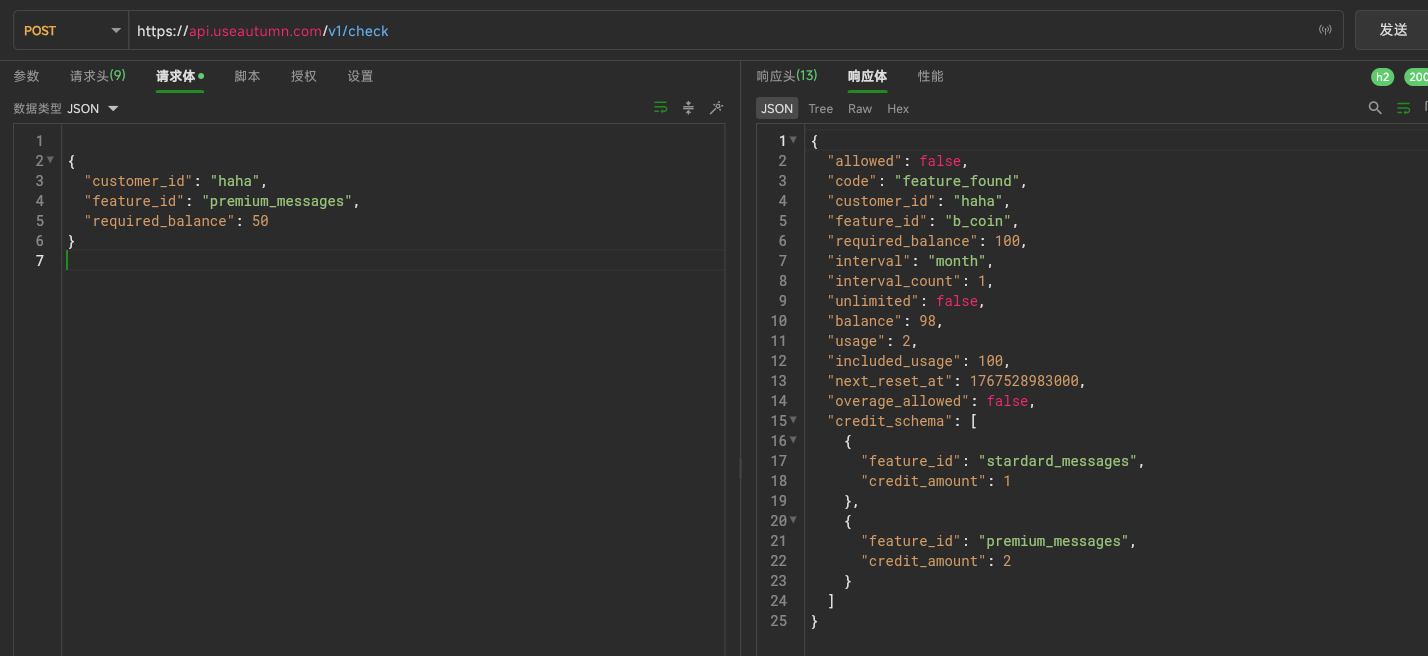Image resolution: width=1428 pixels, height=656 pixels.
Task: Open the POST method dropdown
Action: pyautogui.click(x=70, y=31)
